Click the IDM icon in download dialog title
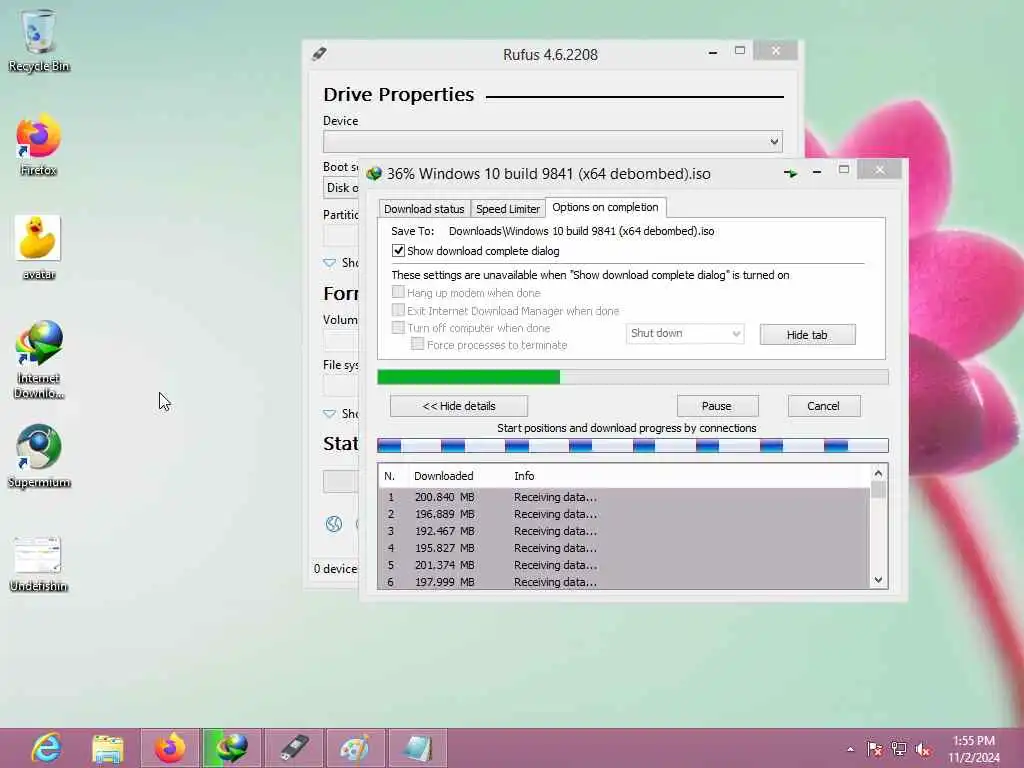1024x768 pixels. click(374, 174)
